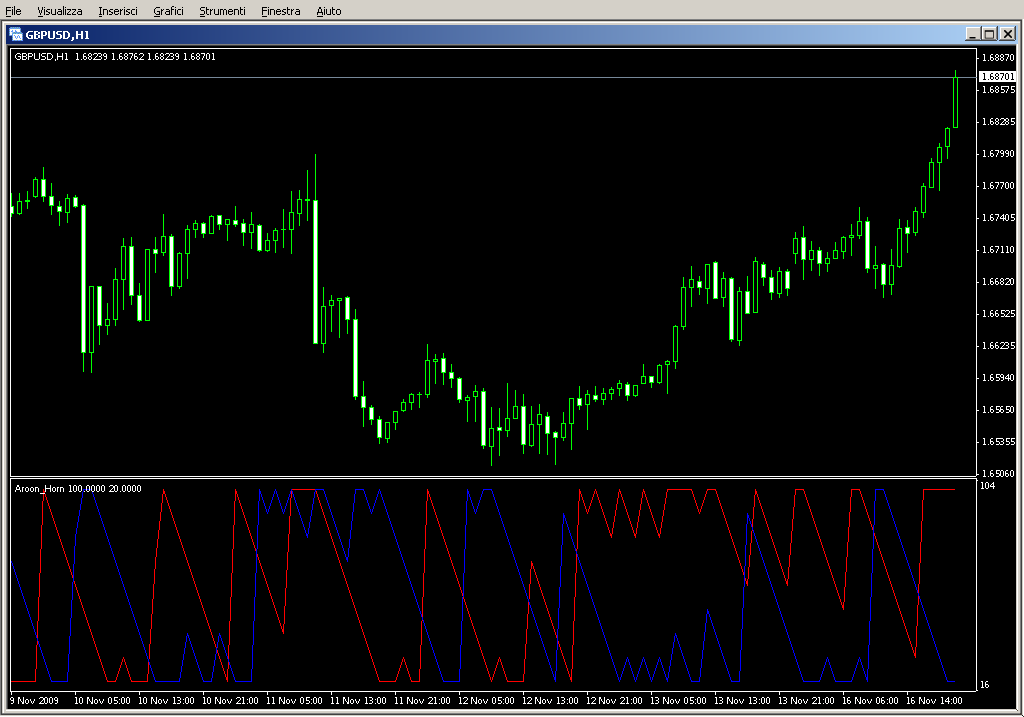Click the 13 Nov 21:00 time label
The image size is (1024, 717).
pyautogui.click(x=806, y=701)
